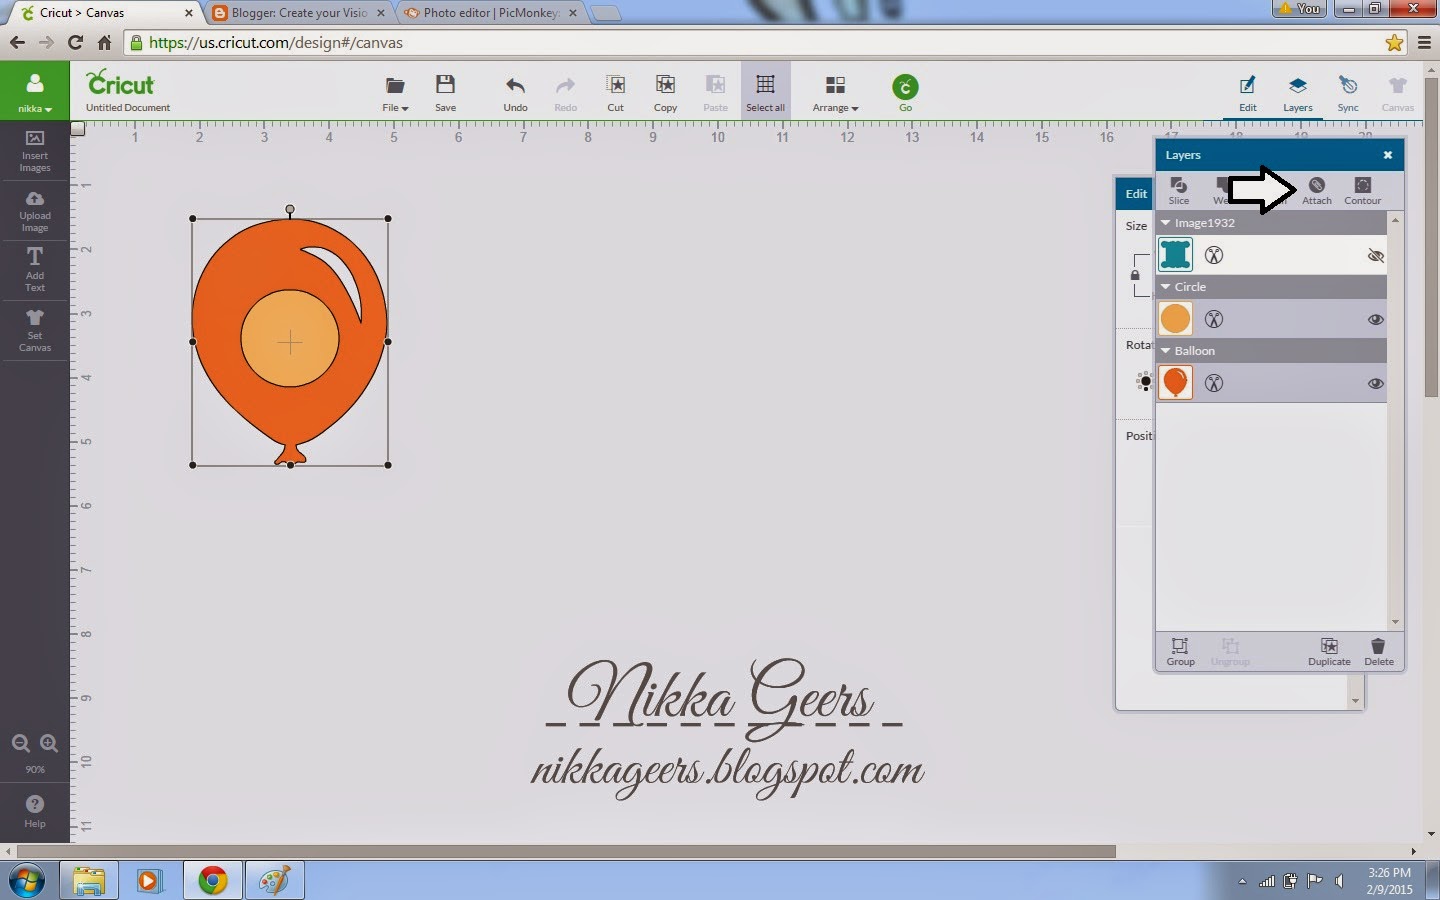1440x900 pixels.
Task: Show the hidden Image1932 layer
Action: tap(1376, 256)
